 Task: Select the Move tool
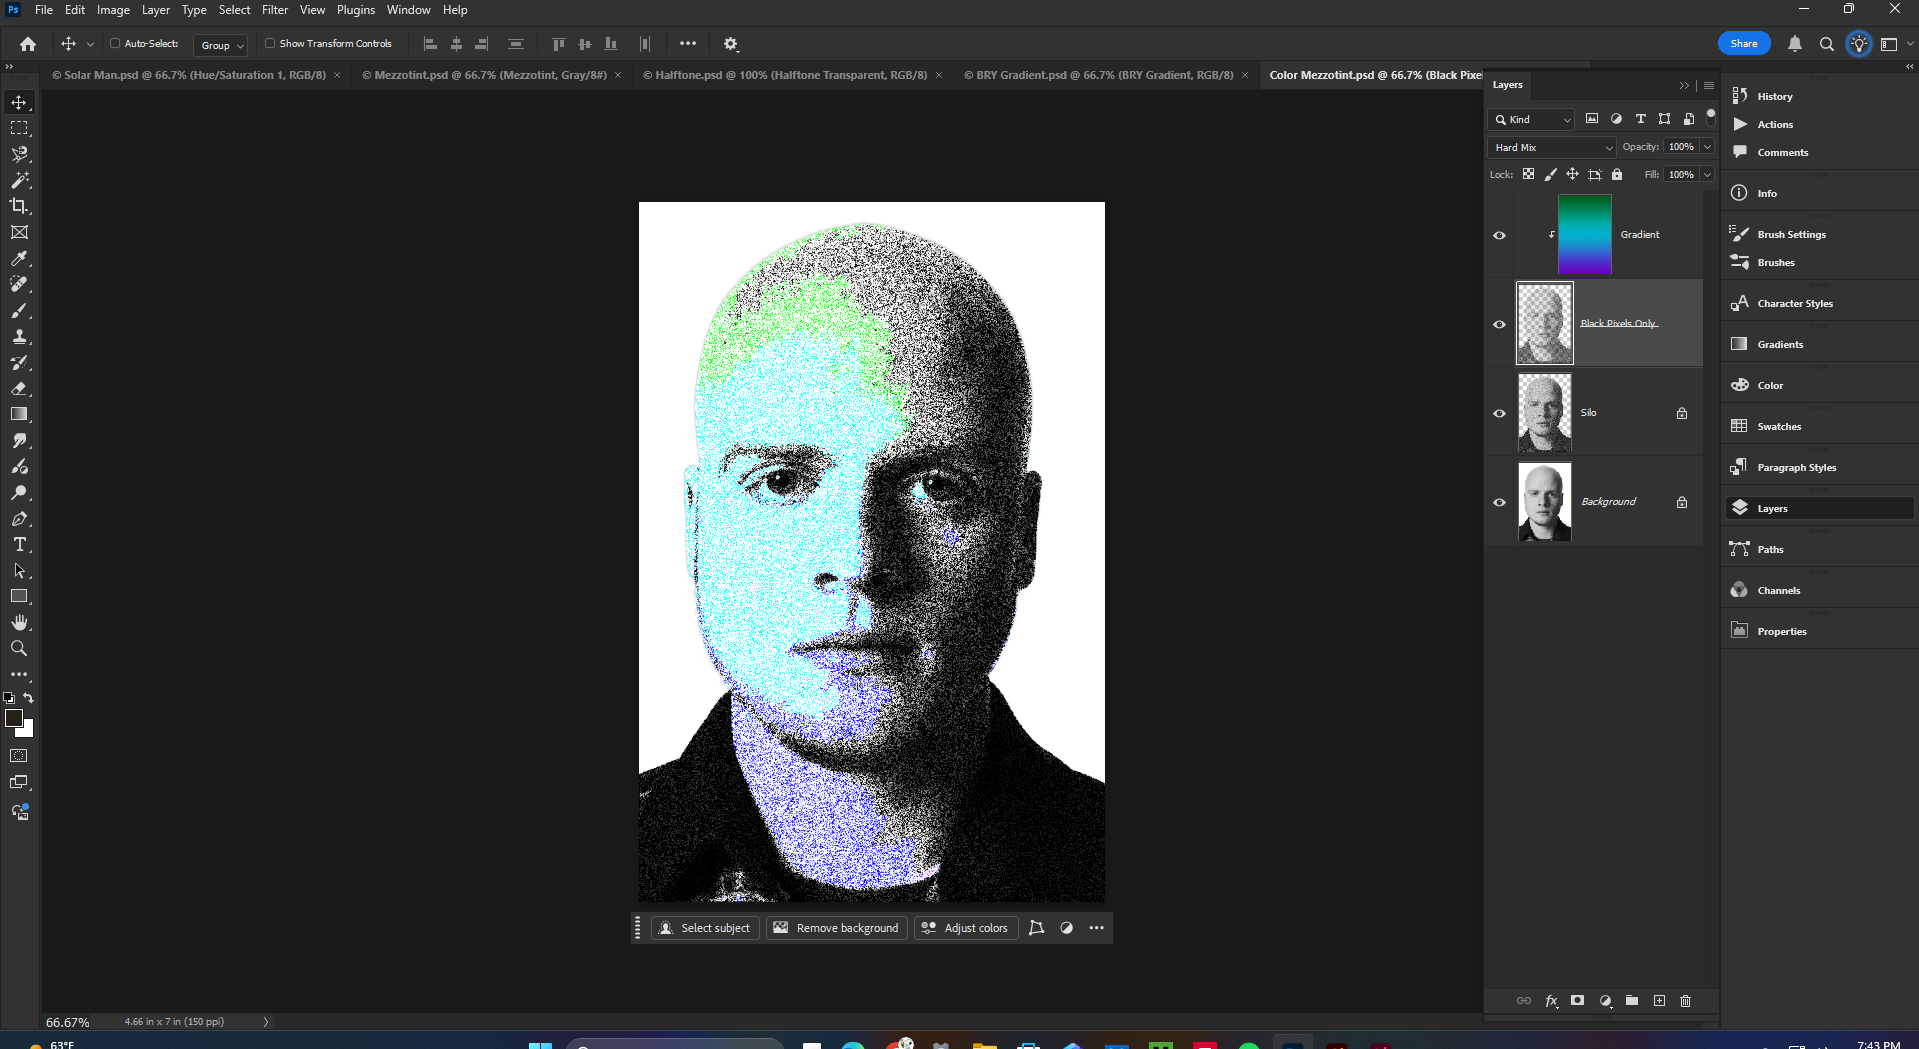point(19,101)
